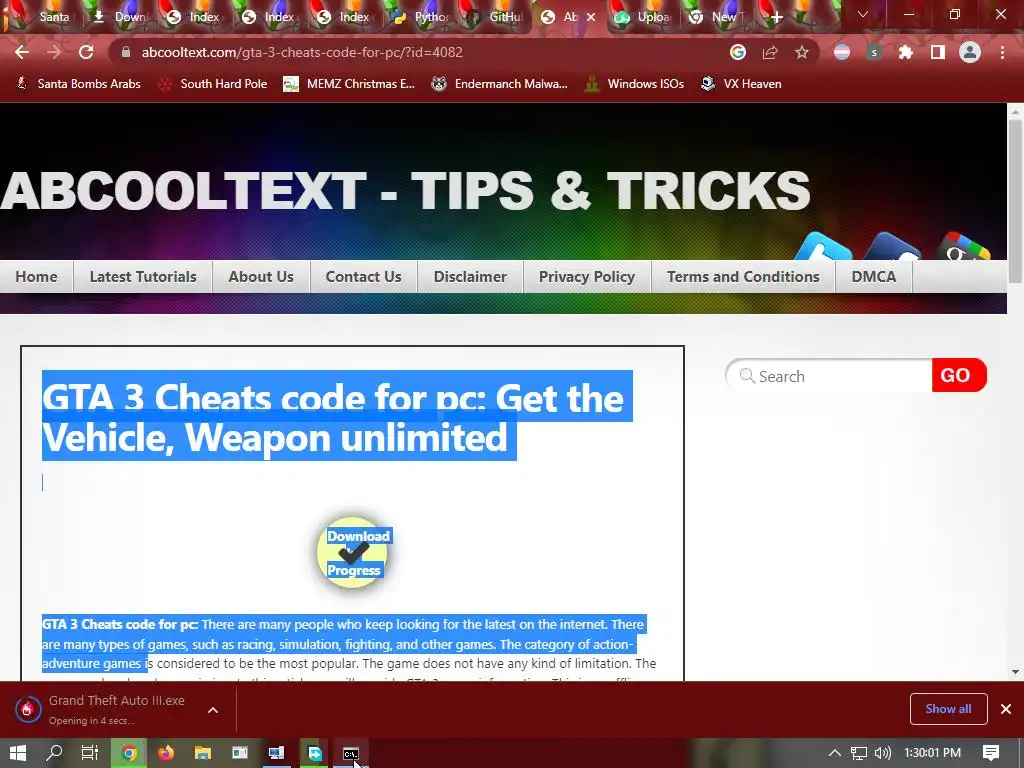Open the Privacy Policy page

(x=587, y=277)
